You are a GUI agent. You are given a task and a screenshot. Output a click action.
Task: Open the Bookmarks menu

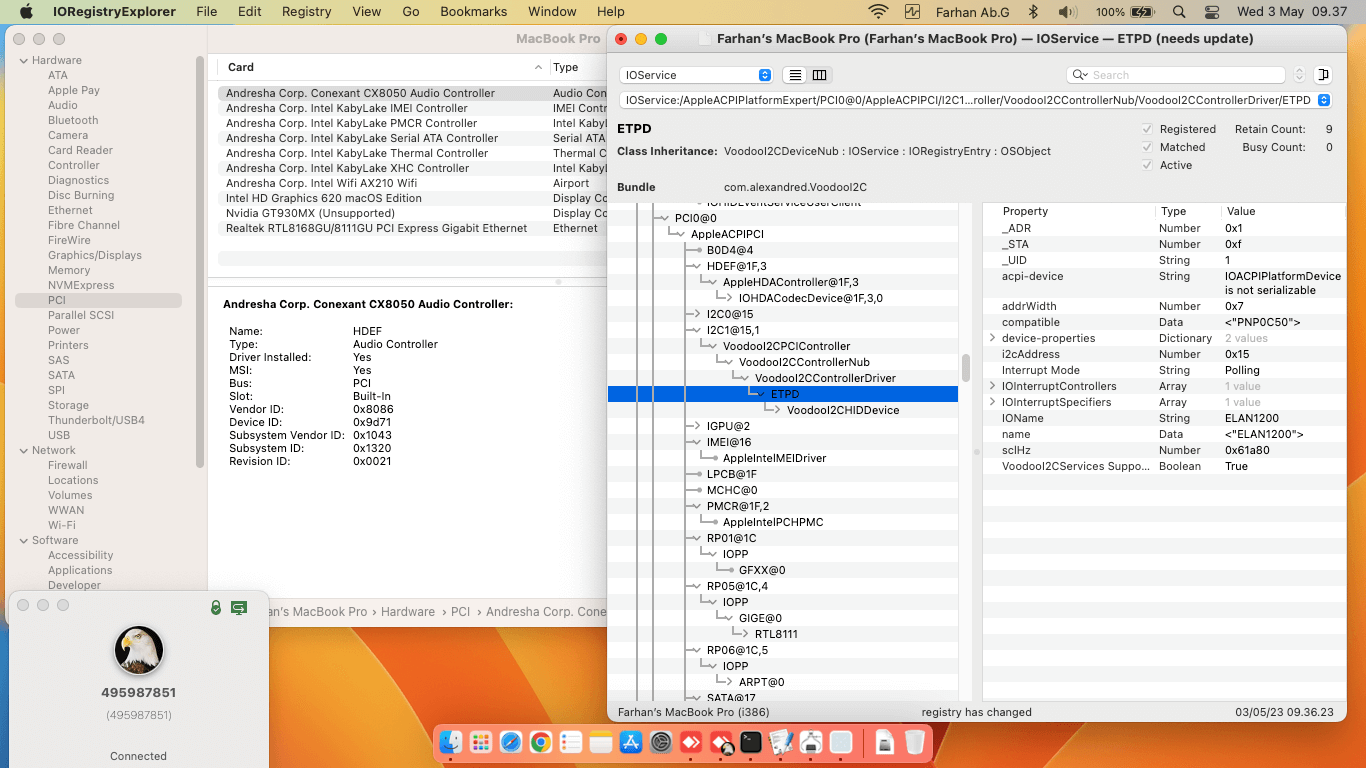473,12
